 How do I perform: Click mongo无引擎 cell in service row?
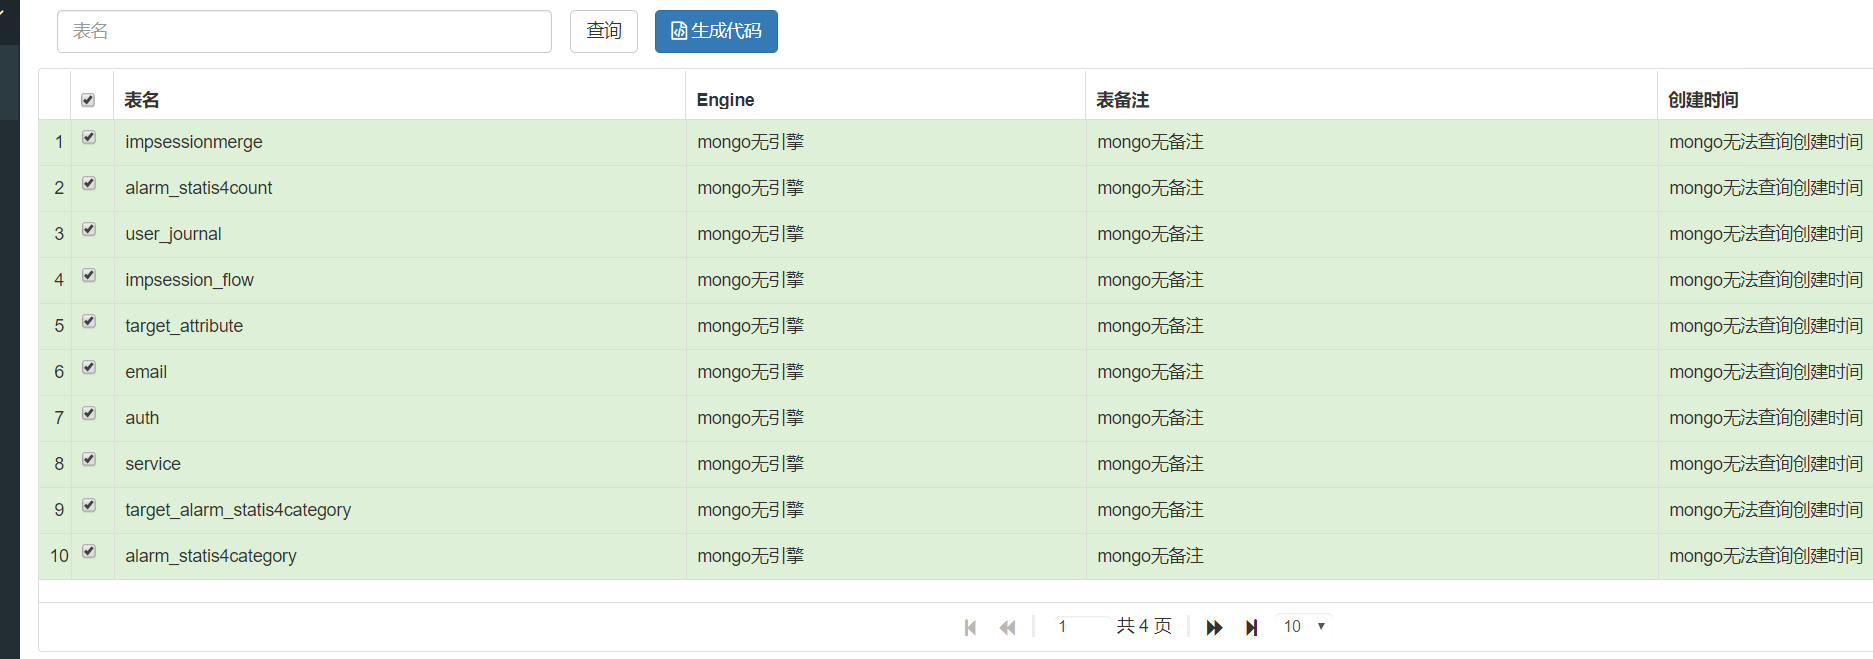[x=751, y=464]
